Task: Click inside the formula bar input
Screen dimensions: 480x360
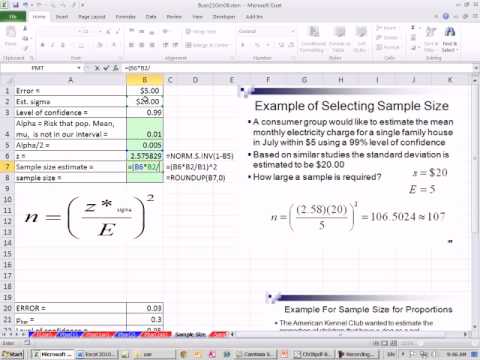Action: (x=297, y=68)
